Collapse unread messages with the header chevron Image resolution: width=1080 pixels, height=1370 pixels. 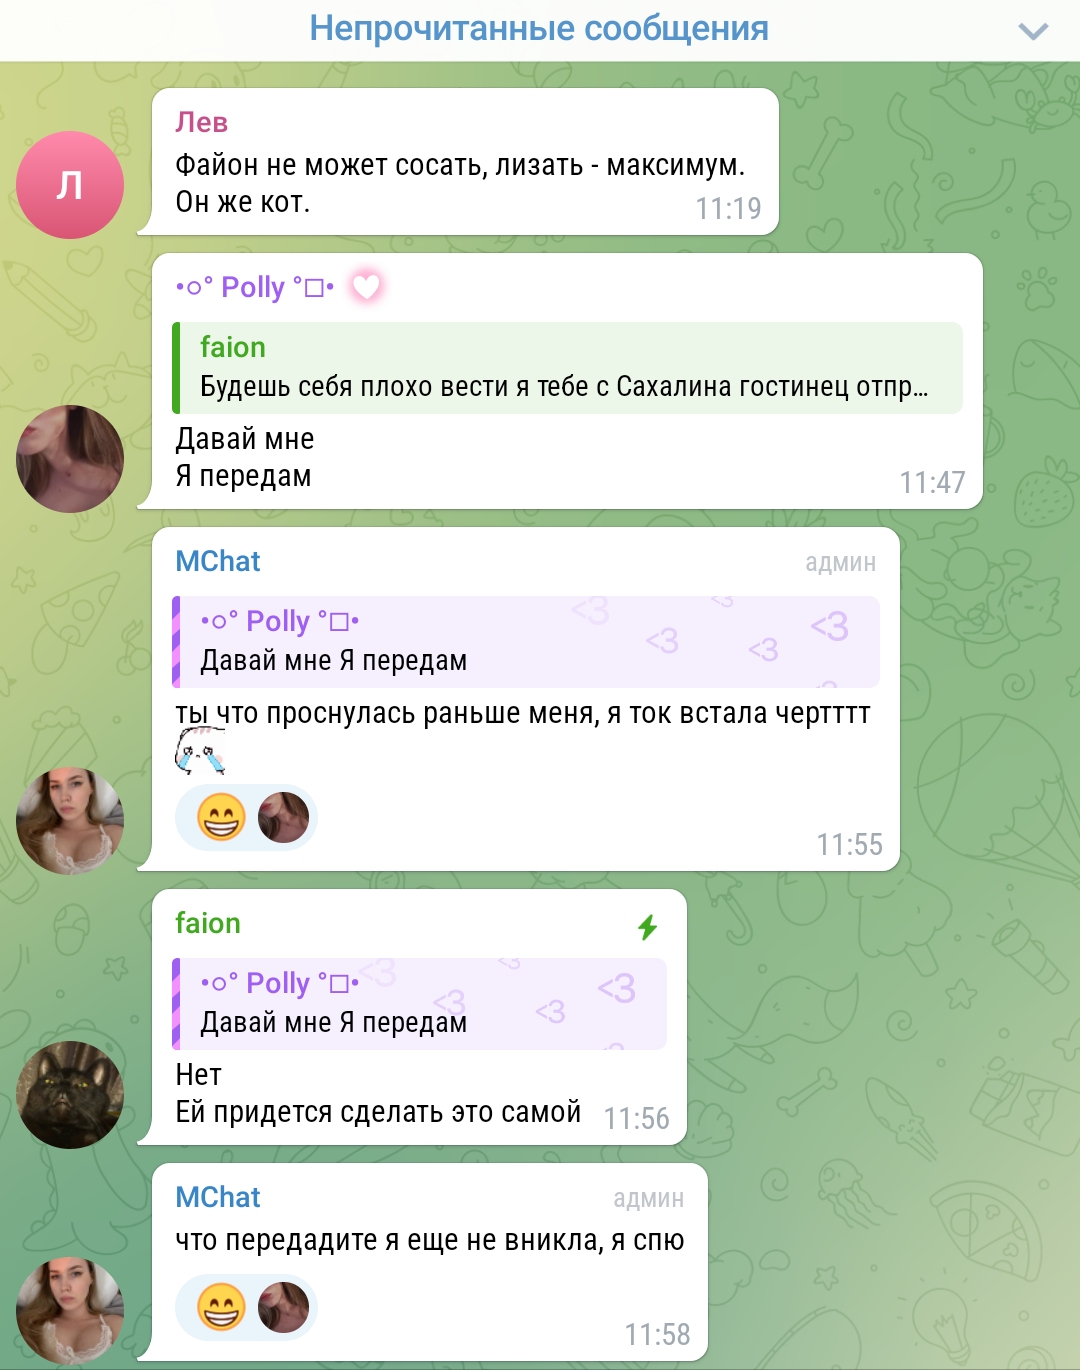point(1033,31)
